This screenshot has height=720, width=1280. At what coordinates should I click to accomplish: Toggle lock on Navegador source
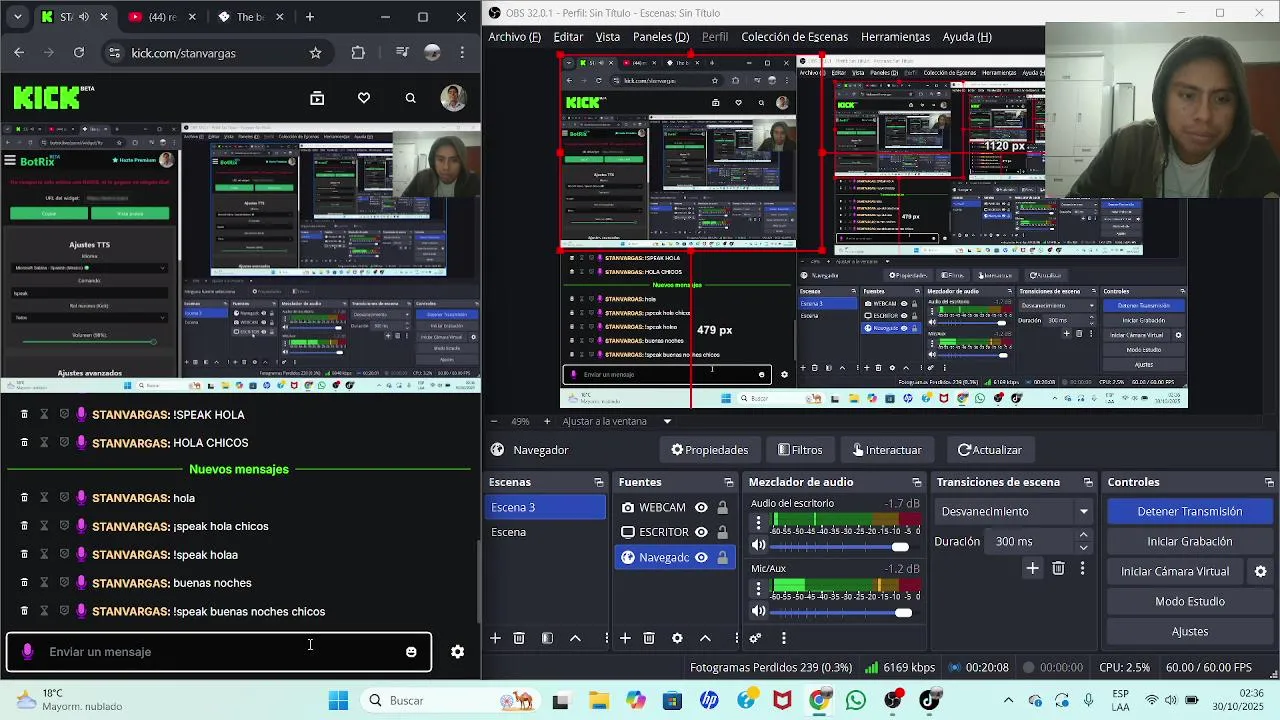722,558
